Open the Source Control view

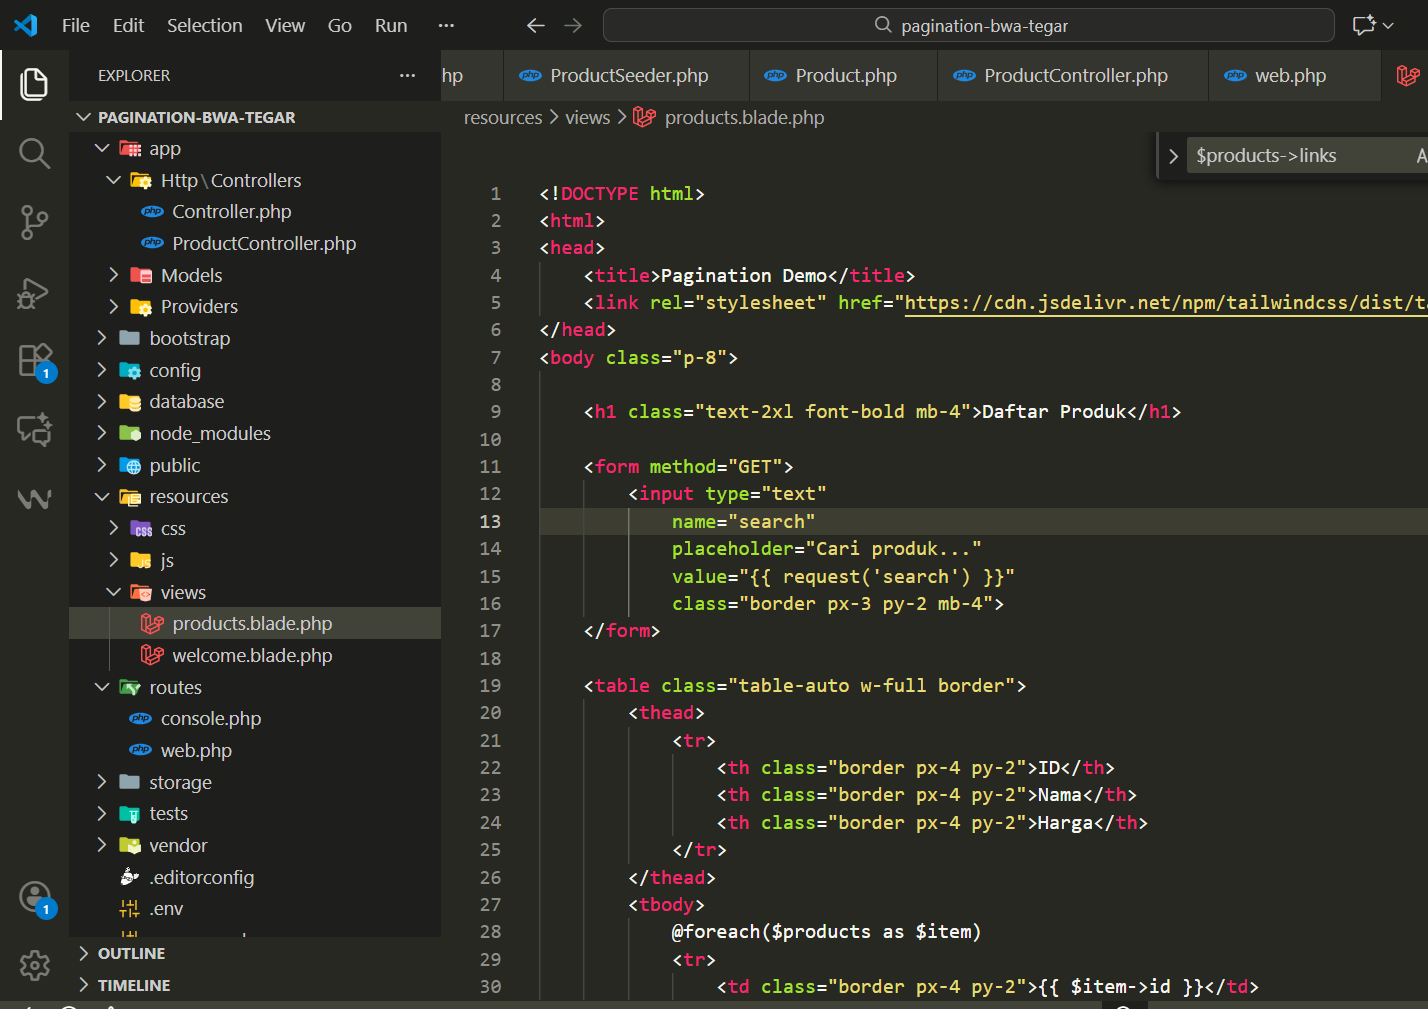pyautogui.click(x=34, y=222)
